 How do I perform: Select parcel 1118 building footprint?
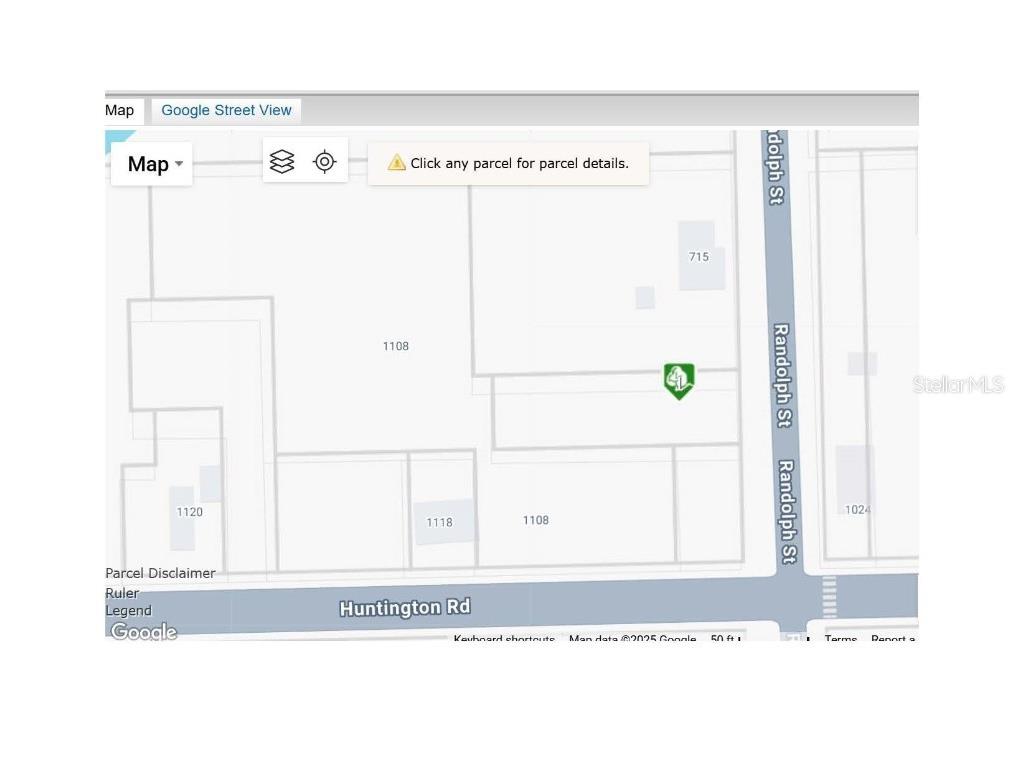coord(440,522)
